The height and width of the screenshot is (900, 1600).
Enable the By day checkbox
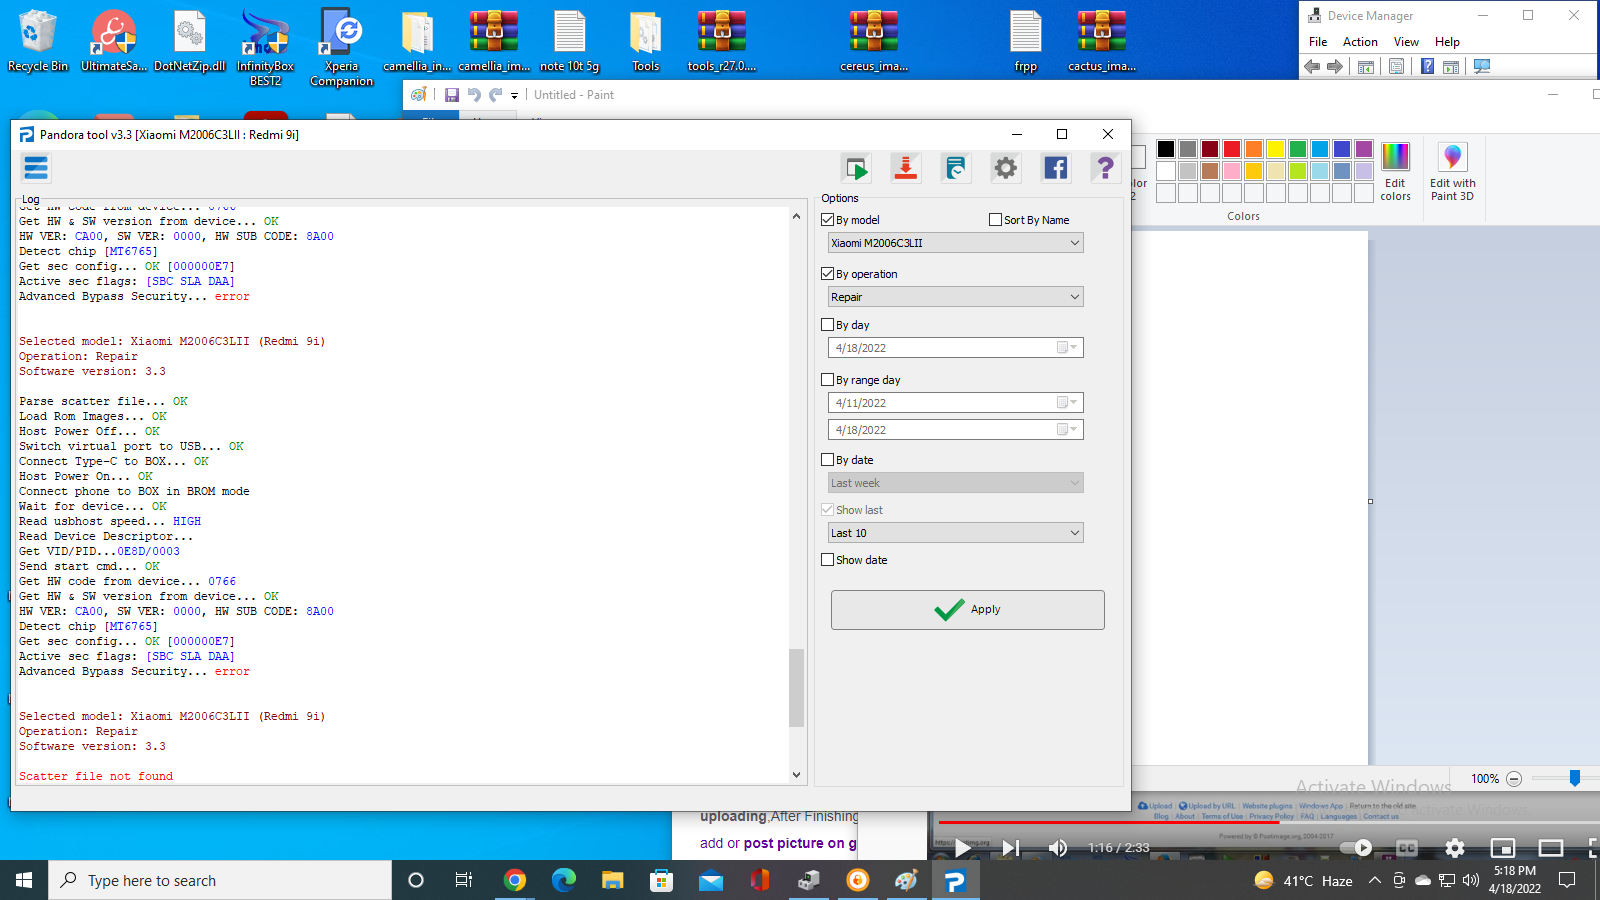click(x=828, y=325)
